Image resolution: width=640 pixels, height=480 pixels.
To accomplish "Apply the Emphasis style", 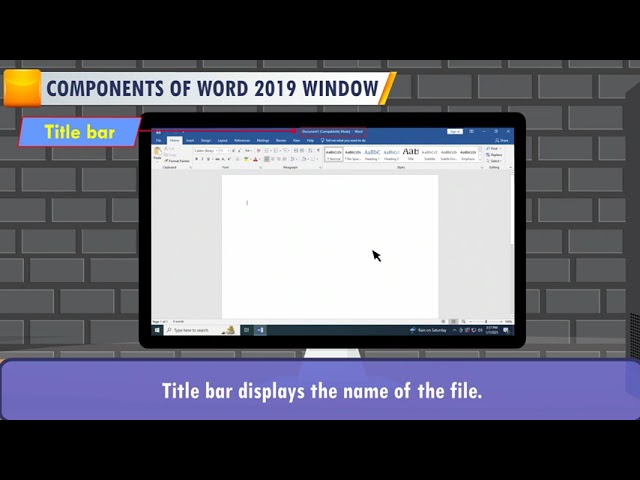I will (x=468, y=154).
